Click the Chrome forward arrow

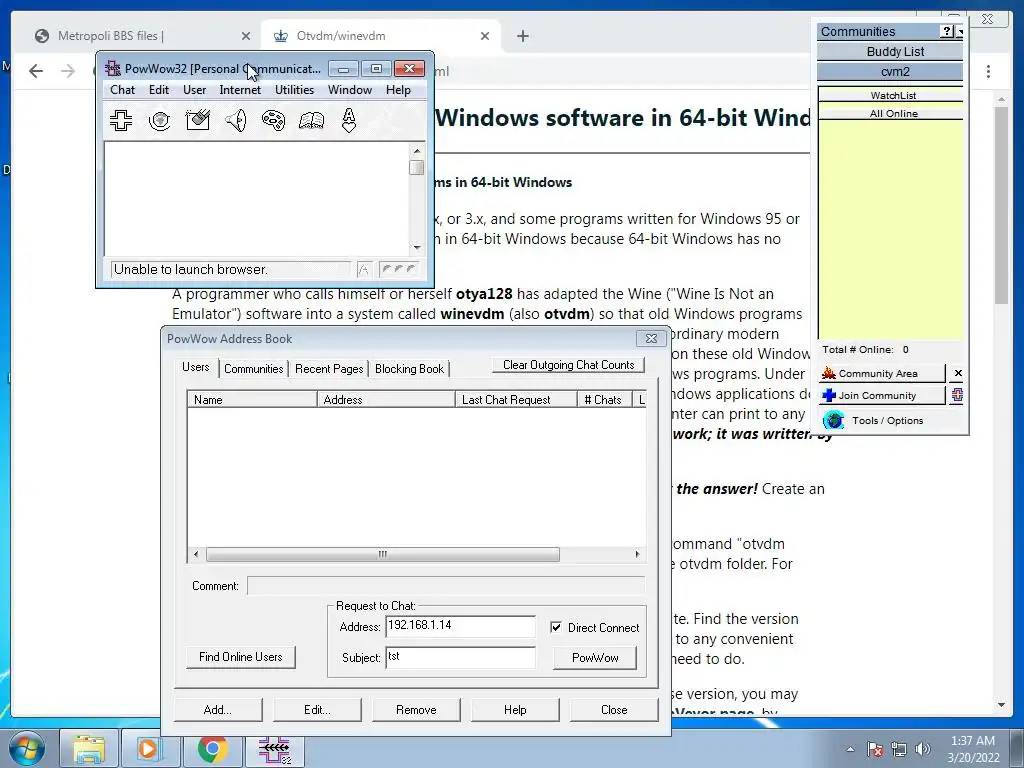[x=68, y=71]
